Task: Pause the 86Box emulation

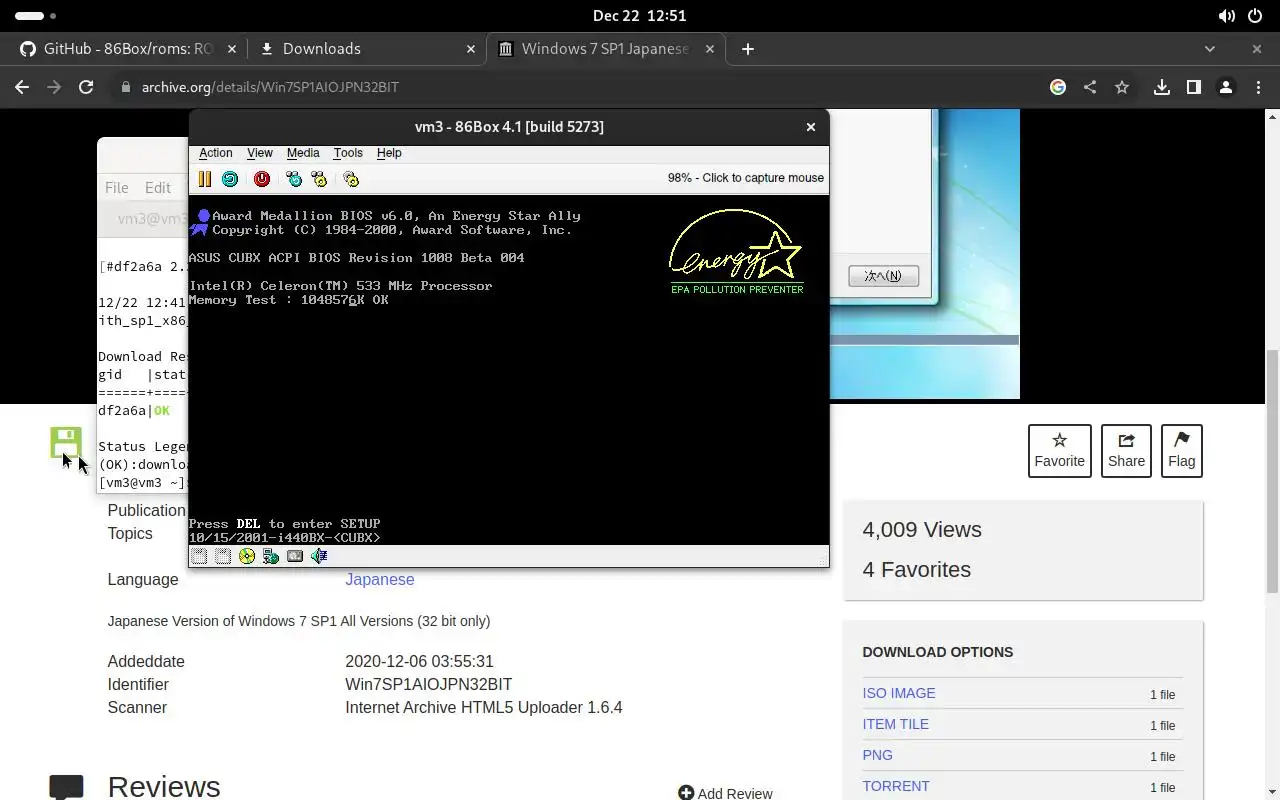Action: click(204, 179)
